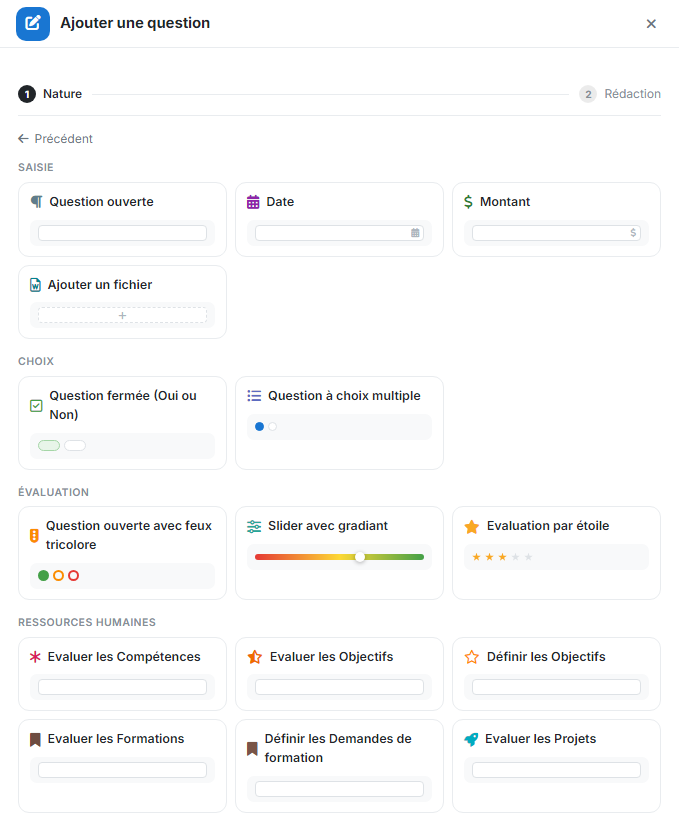Choose the Date card title

(280, 202)
